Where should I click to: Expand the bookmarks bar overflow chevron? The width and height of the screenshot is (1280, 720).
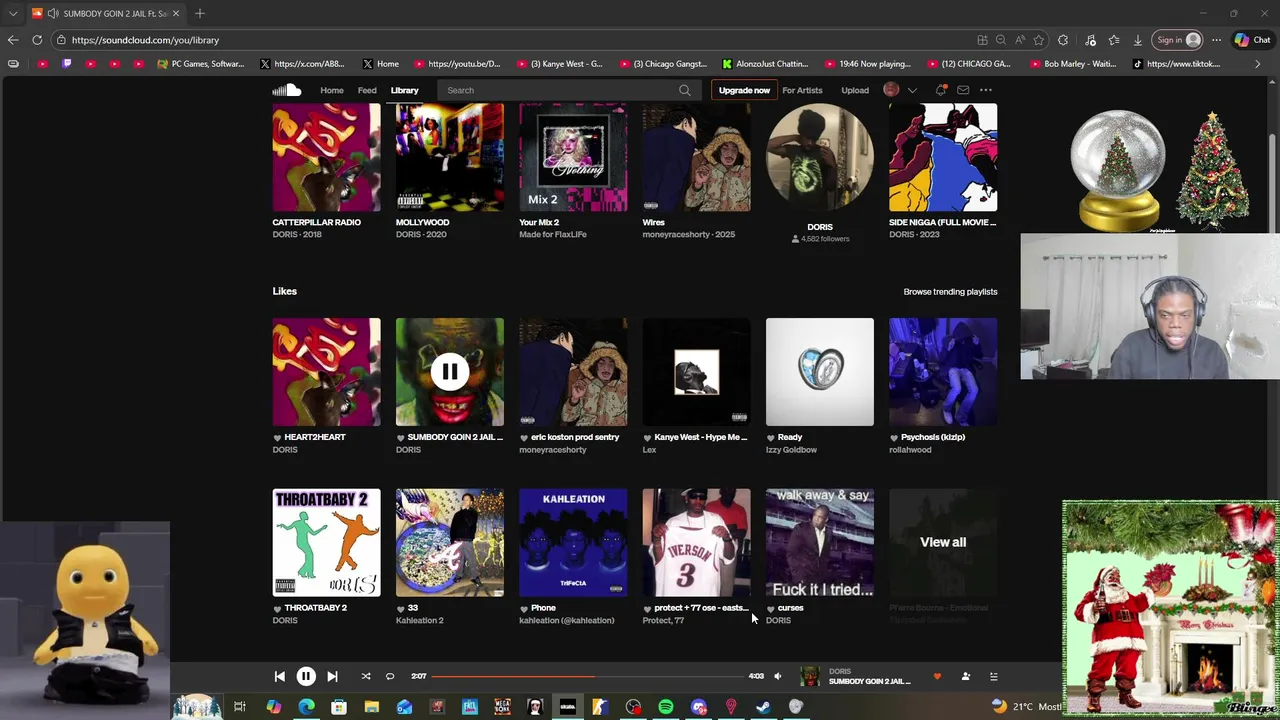(1258, 64)
